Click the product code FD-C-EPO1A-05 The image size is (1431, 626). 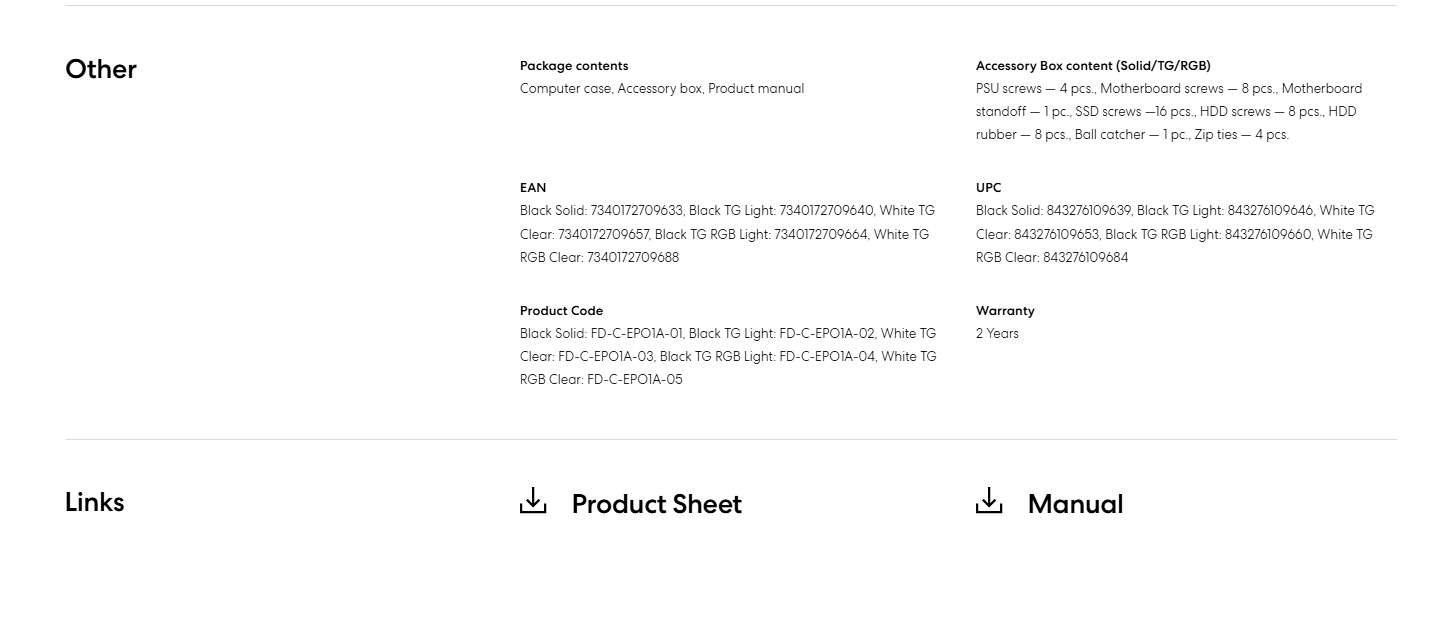634,380
